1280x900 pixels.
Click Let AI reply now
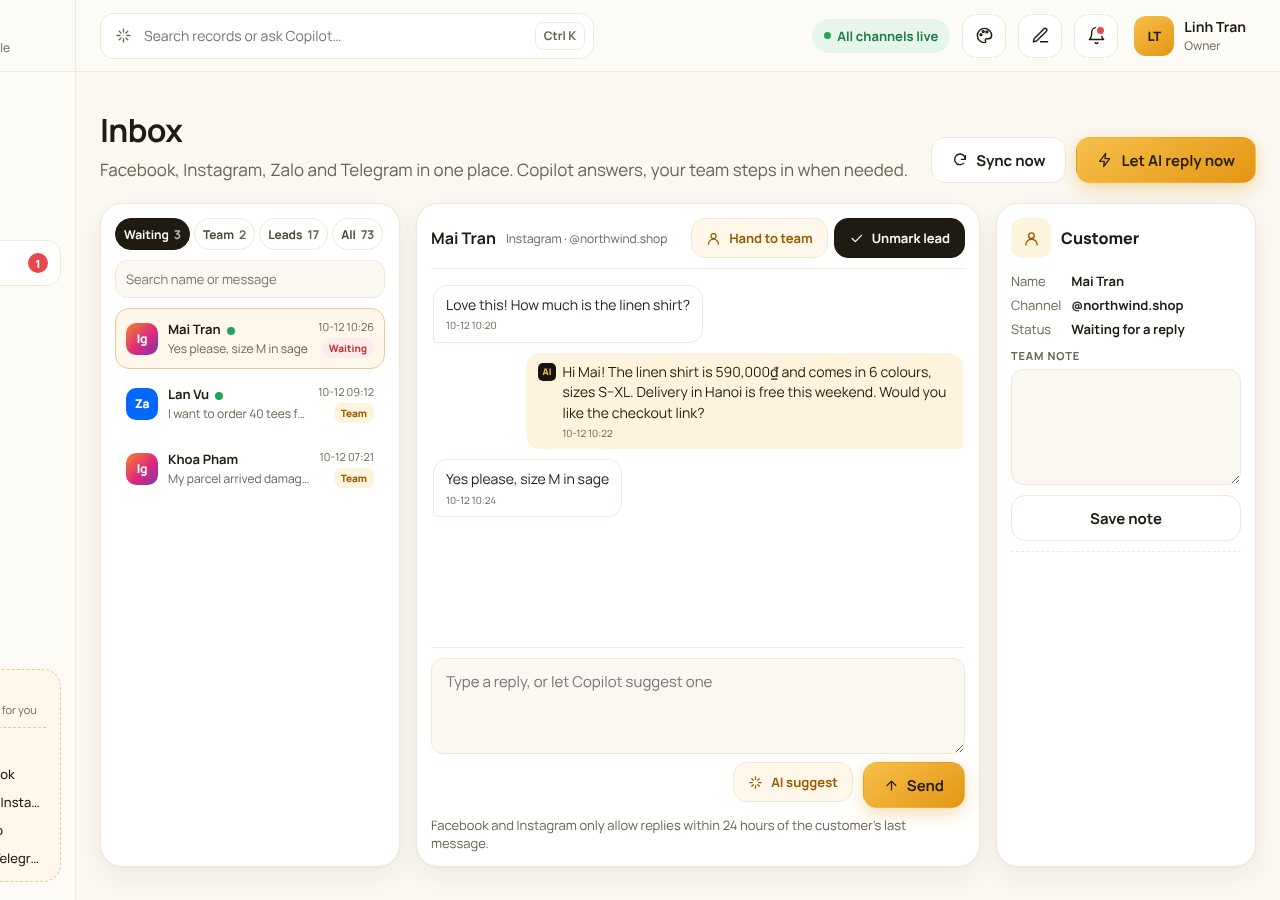1165,160
